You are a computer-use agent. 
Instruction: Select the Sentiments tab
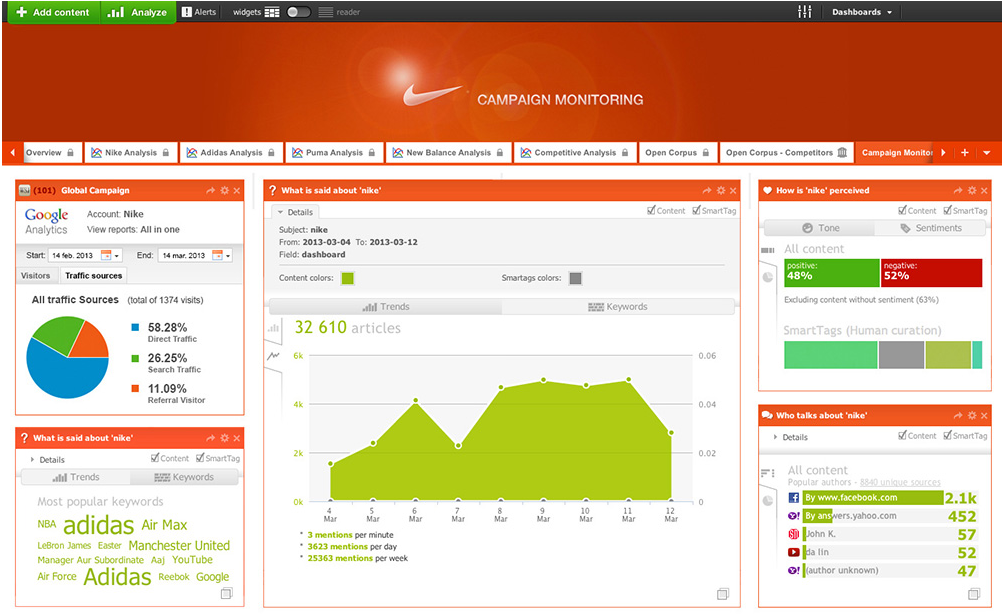point(931,228)
